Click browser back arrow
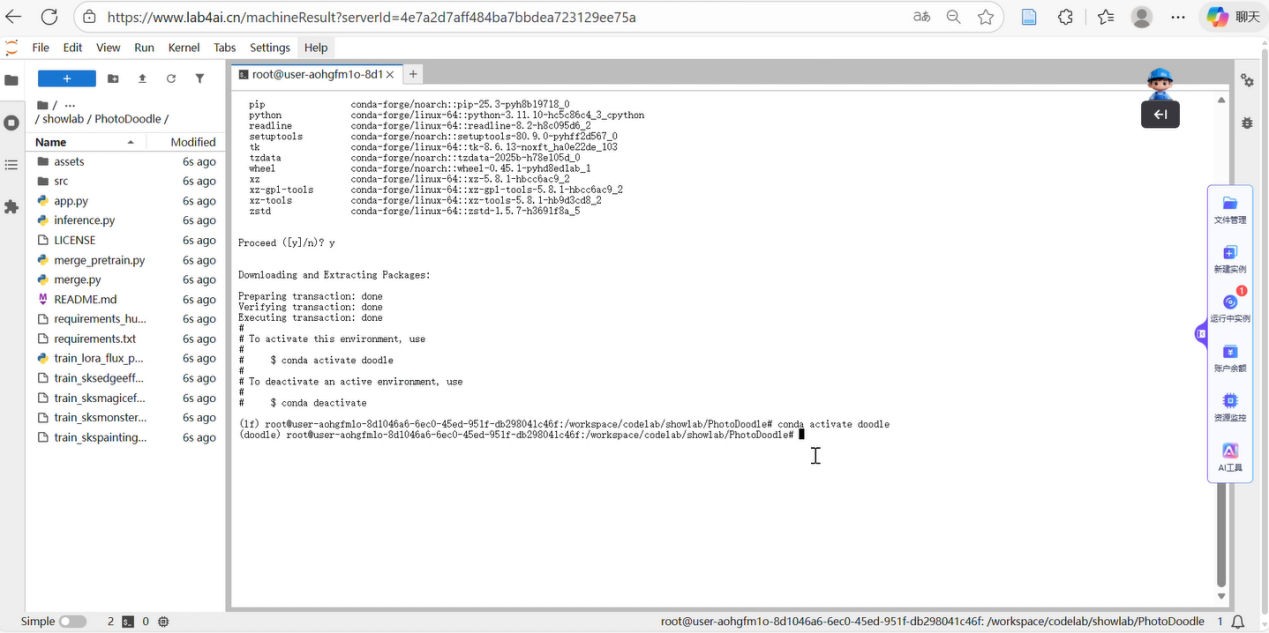This screenshot has height=633, width=1269. coord(14,17)
